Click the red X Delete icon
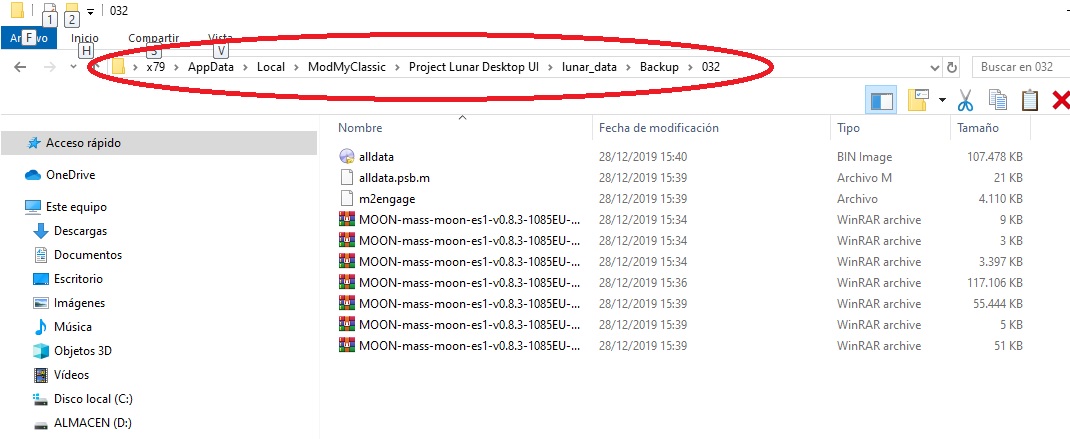Viewport: 1070px width, 439px height. (x=1061, y=100)
